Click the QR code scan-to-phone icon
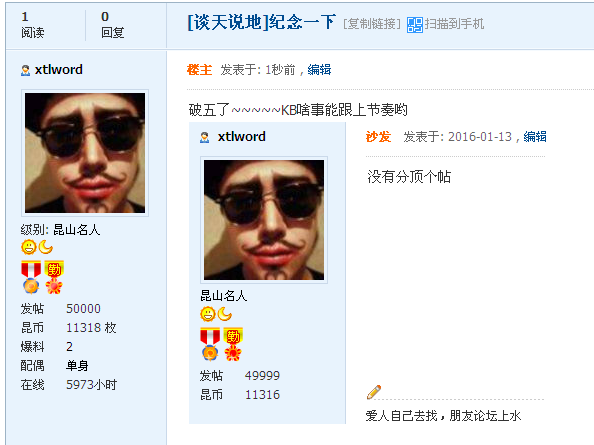This screenshot has width=594, height=445. 415,25
